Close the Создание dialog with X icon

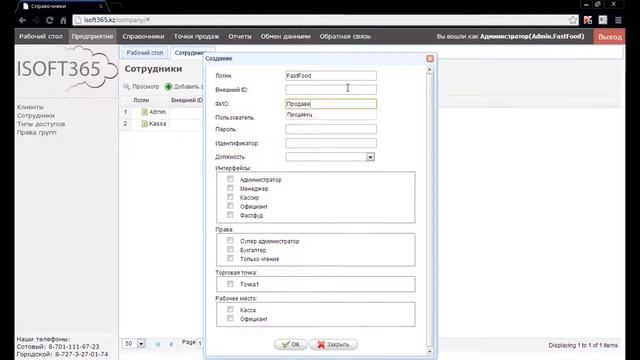[430, 59]
